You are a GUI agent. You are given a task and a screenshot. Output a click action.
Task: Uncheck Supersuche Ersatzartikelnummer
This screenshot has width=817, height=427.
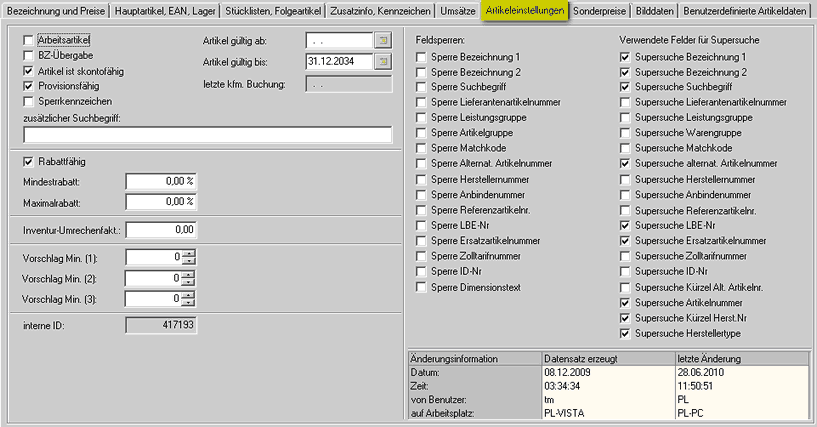point(625,241)
